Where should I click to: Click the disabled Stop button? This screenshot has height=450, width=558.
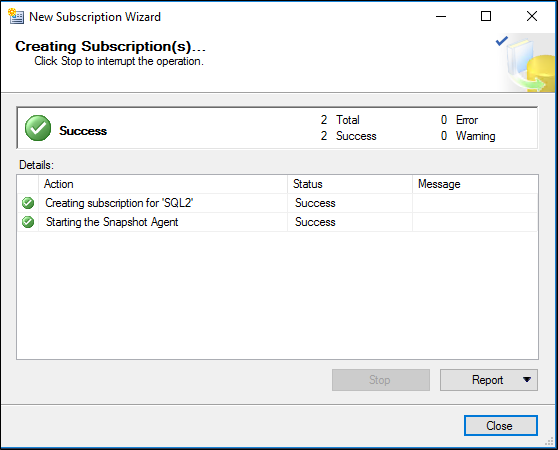pyautogui.click(x=381, y=380)
